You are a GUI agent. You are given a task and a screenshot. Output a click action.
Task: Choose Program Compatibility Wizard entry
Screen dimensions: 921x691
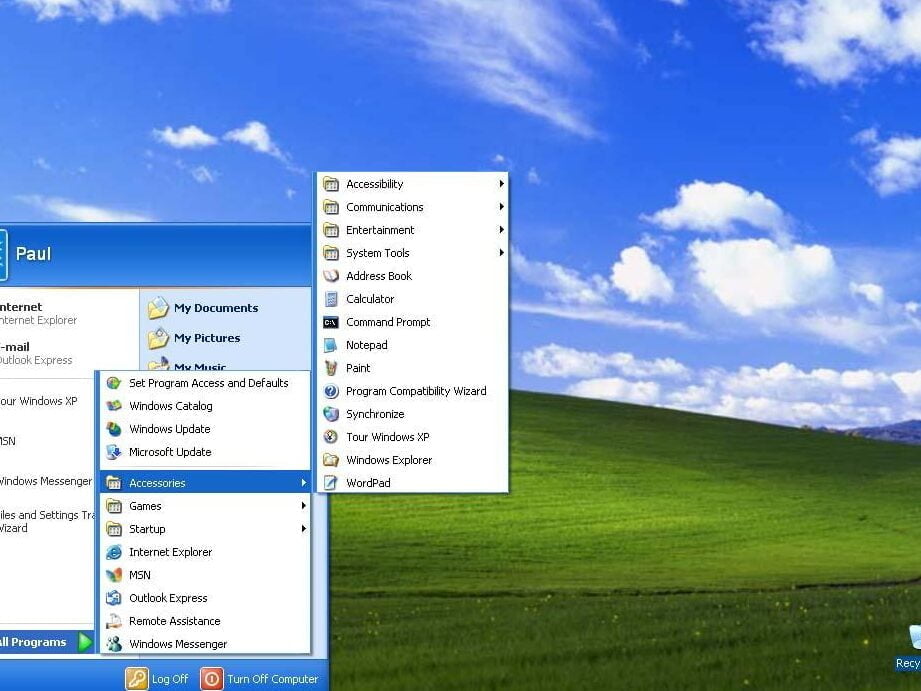(x=416, y=391)
